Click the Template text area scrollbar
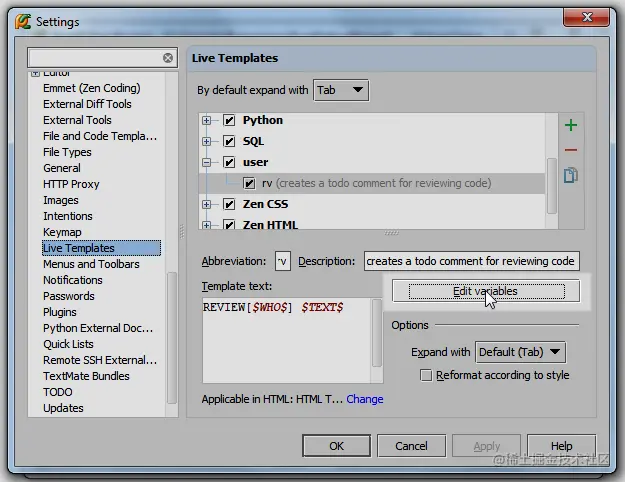Viewport: 625px width, 482px height. point(377,333)
